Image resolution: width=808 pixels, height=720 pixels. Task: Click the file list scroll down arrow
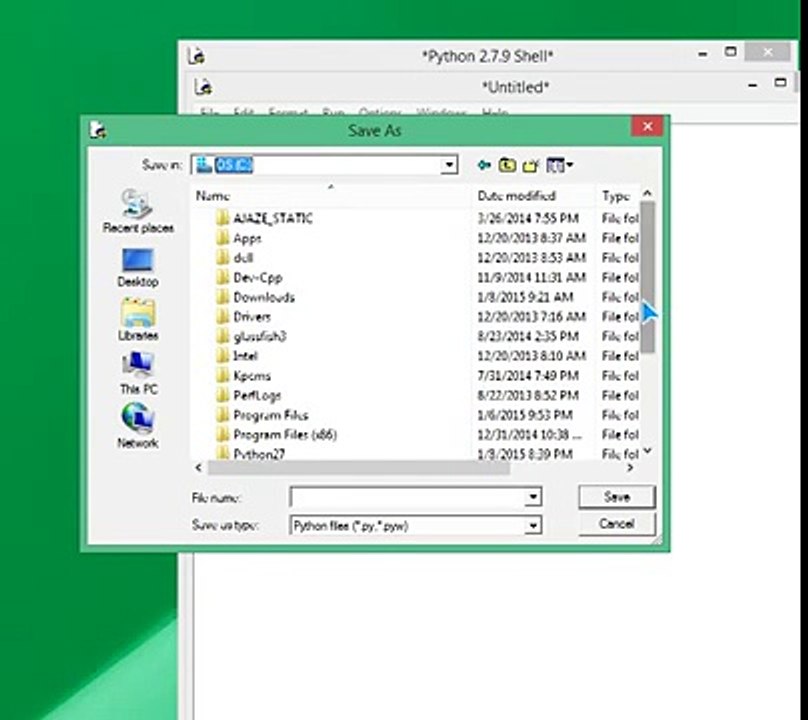647,451
